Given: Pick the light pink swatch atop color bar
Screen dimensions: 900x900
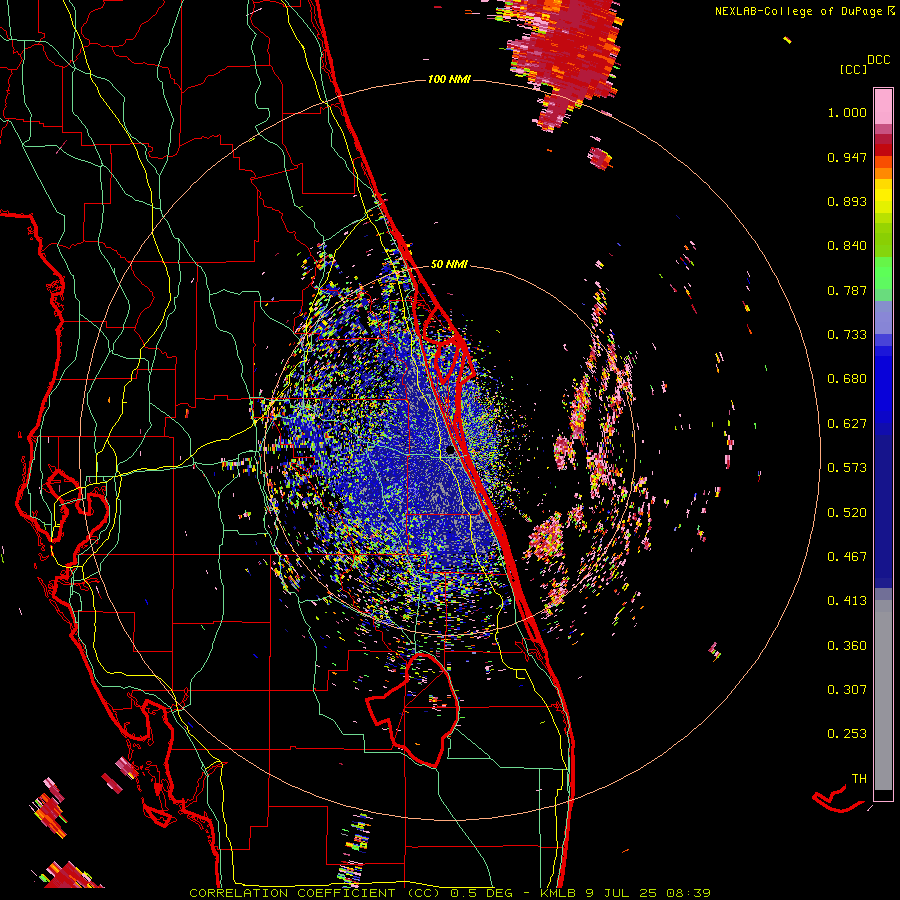Looking at the screenshot, I should pos(883,106).
